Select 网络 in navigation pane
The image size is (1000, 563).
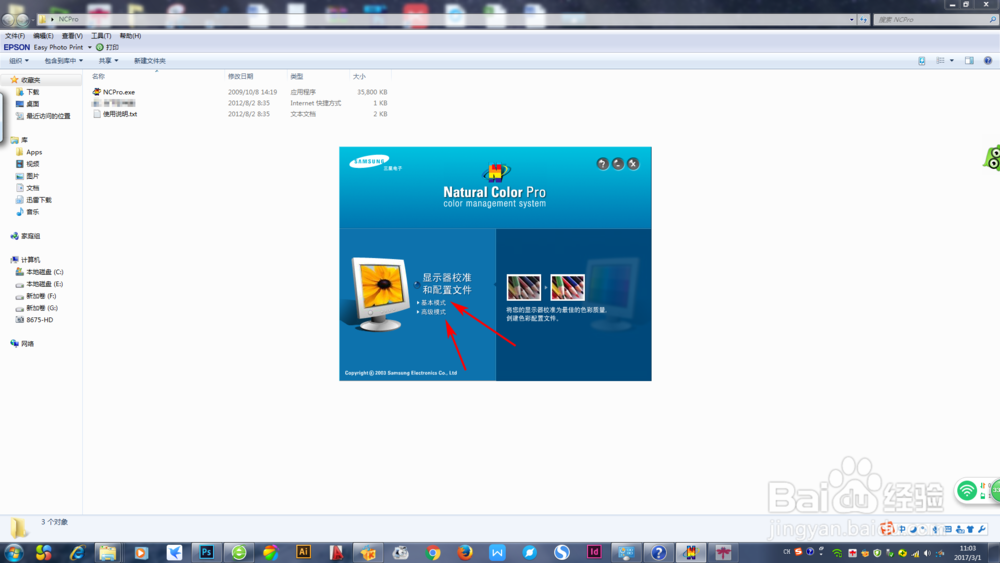click(x=27, y=344)
